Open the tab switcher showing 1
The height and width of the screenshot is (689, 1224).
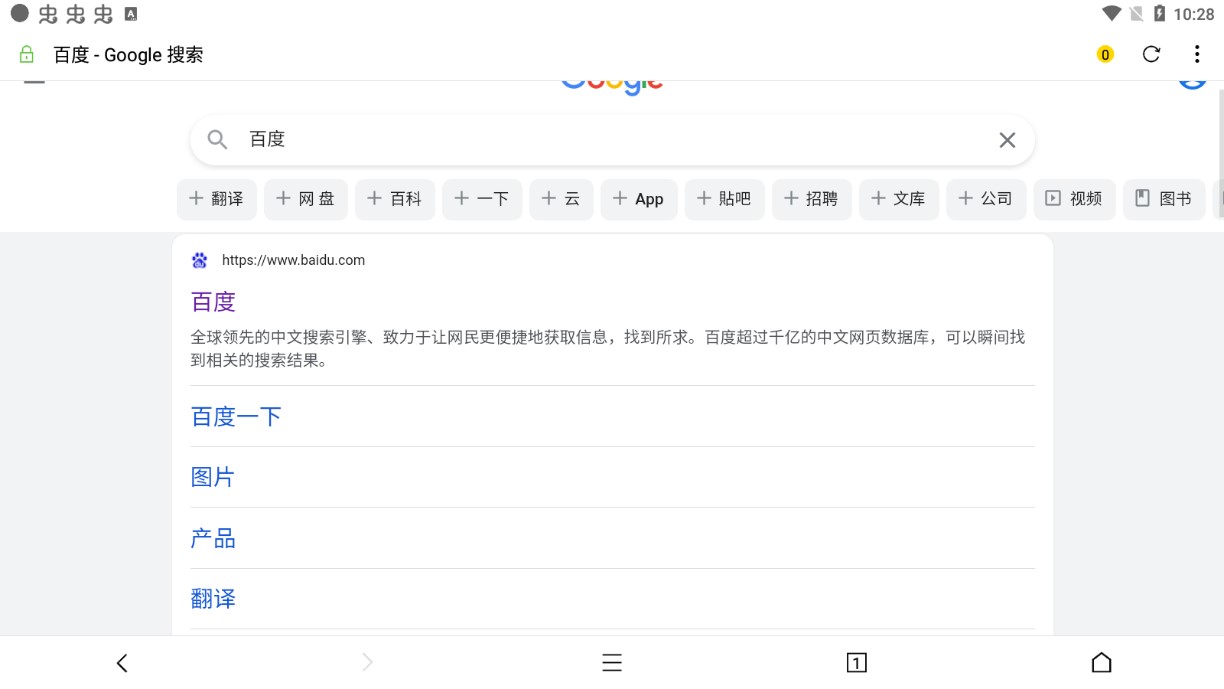(856, 663)
